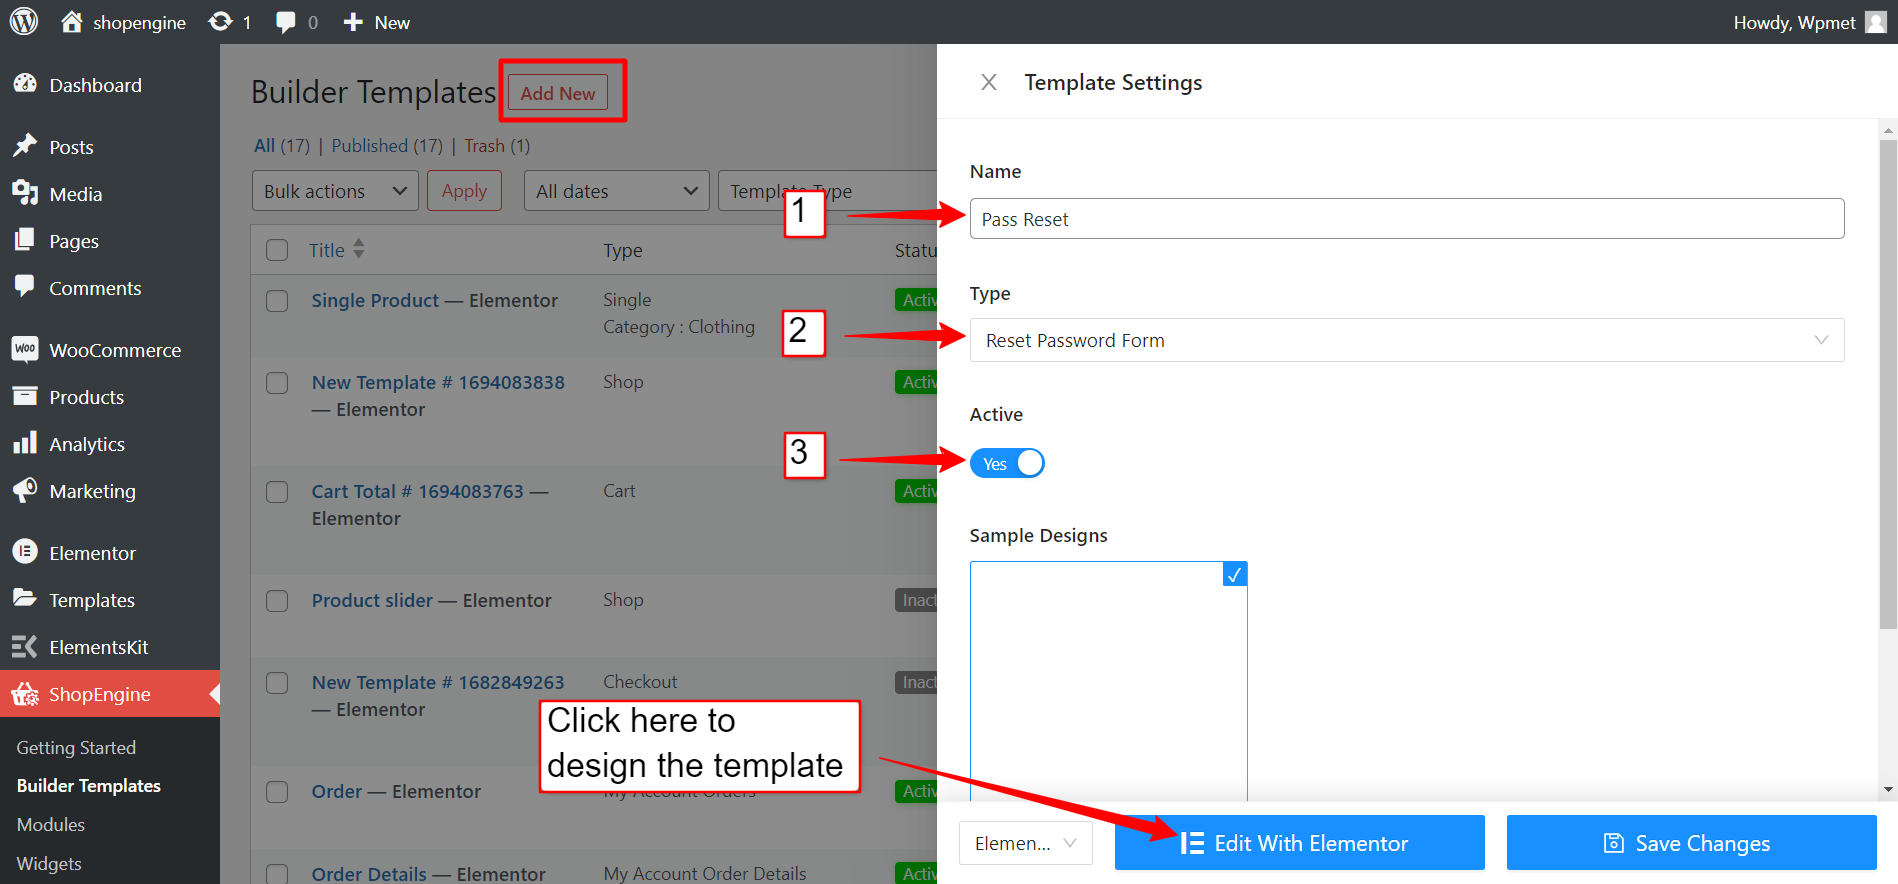This screenshot has width=1898, height=884.
Task: Toggle the sample design checkmark
Action: (x=1235, y=574)
